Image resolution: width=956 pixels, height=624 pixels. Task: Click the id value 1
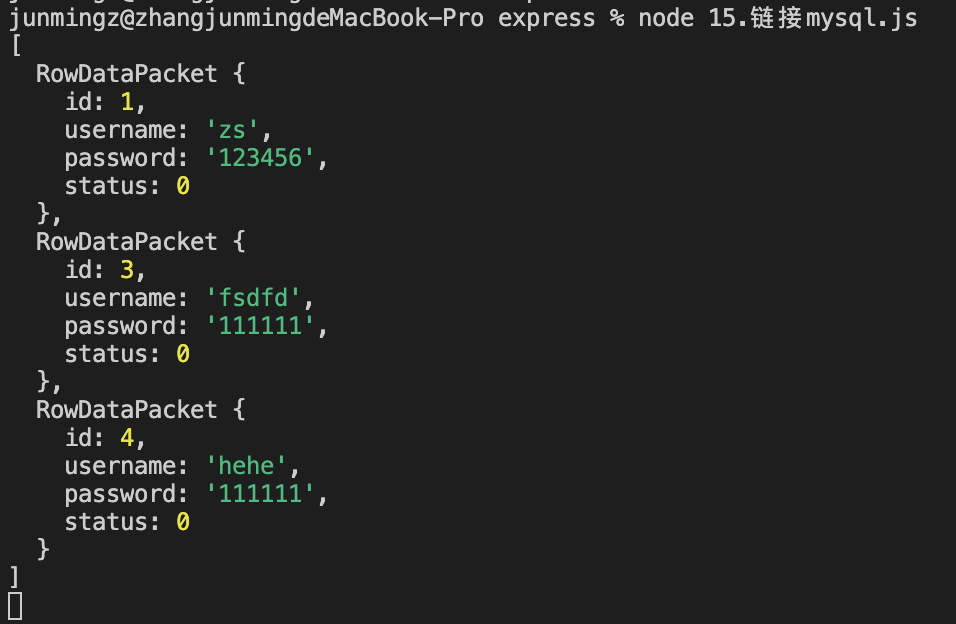point(127,102)
